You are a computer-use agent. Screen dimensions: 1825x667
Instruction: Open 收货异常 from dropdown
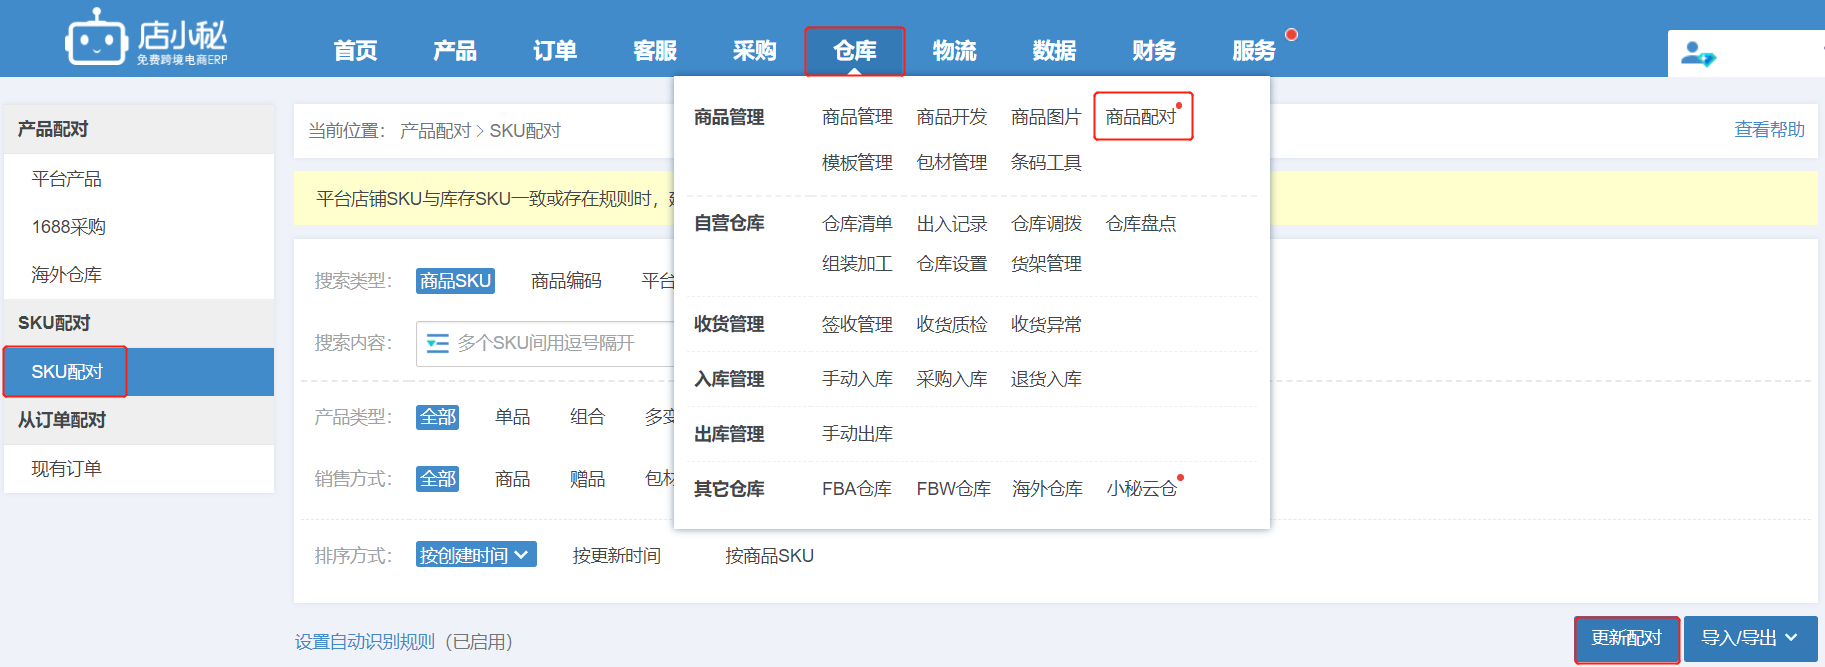click(x=1046, y=324)
